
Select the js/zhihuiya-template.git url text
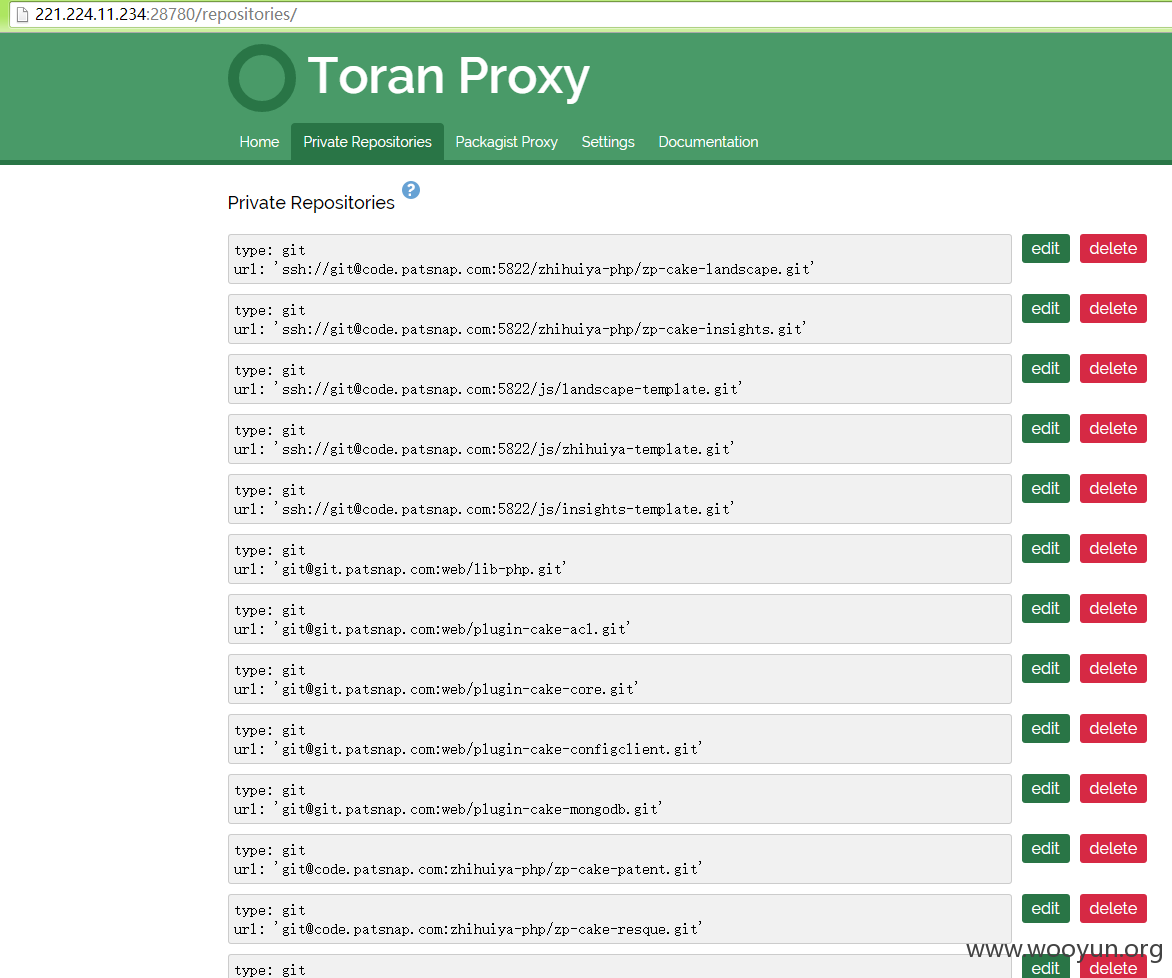[484, 449]
